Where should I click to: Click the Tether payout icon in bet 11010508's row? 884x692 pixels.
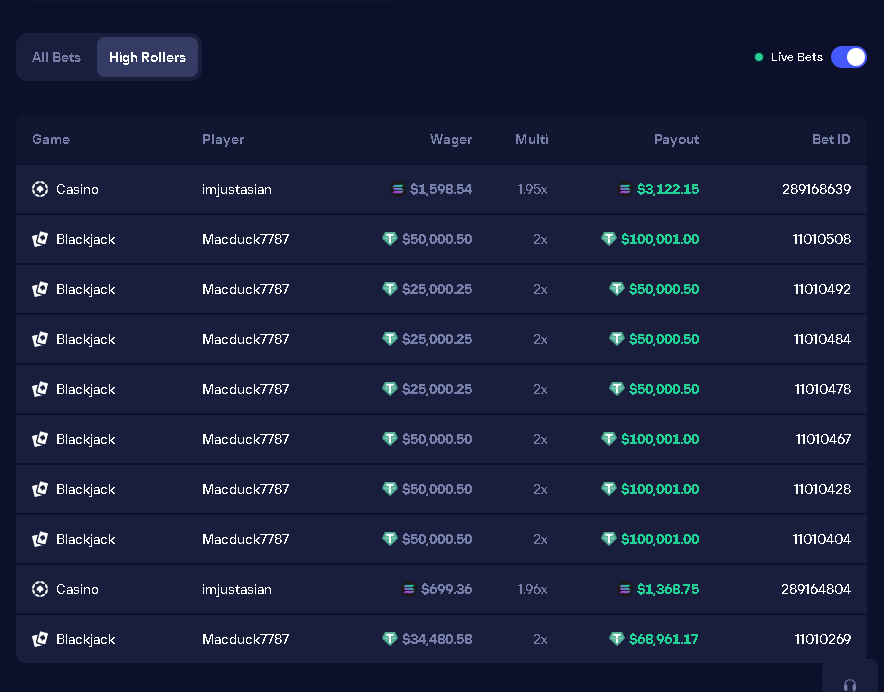[x=609, y=239]
